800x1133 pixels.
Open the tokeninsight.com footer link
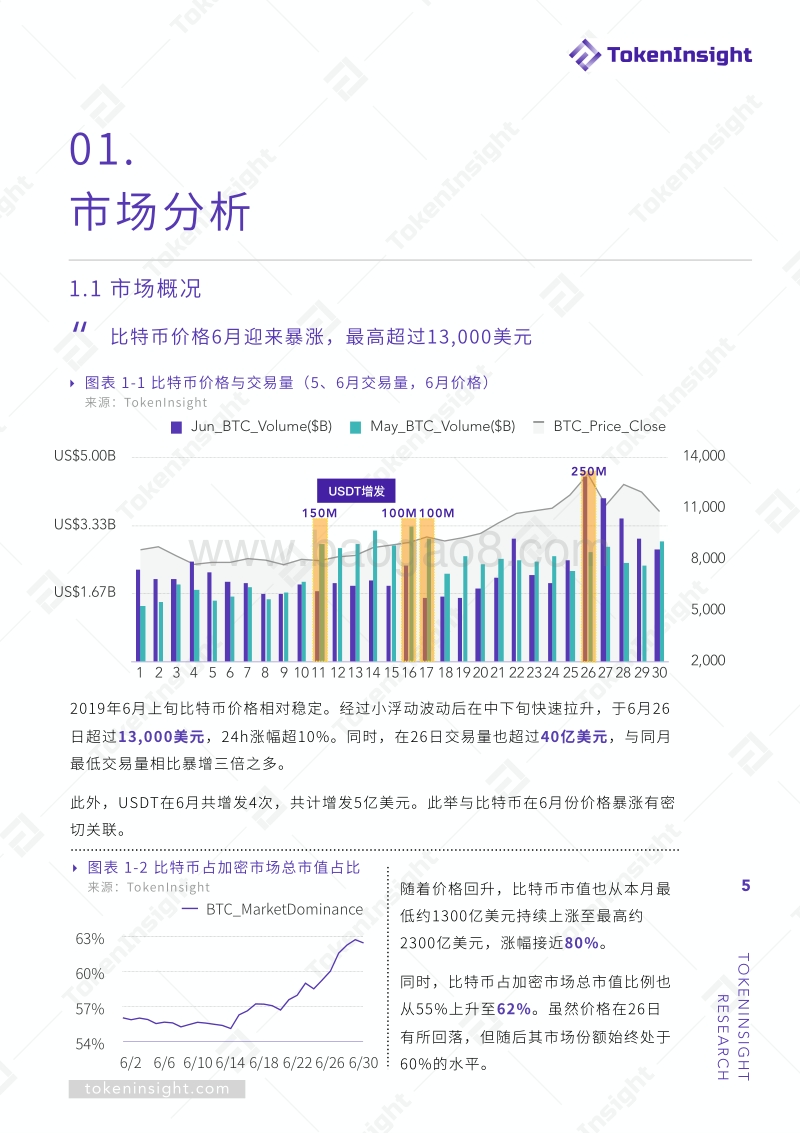pos(157,1089)
